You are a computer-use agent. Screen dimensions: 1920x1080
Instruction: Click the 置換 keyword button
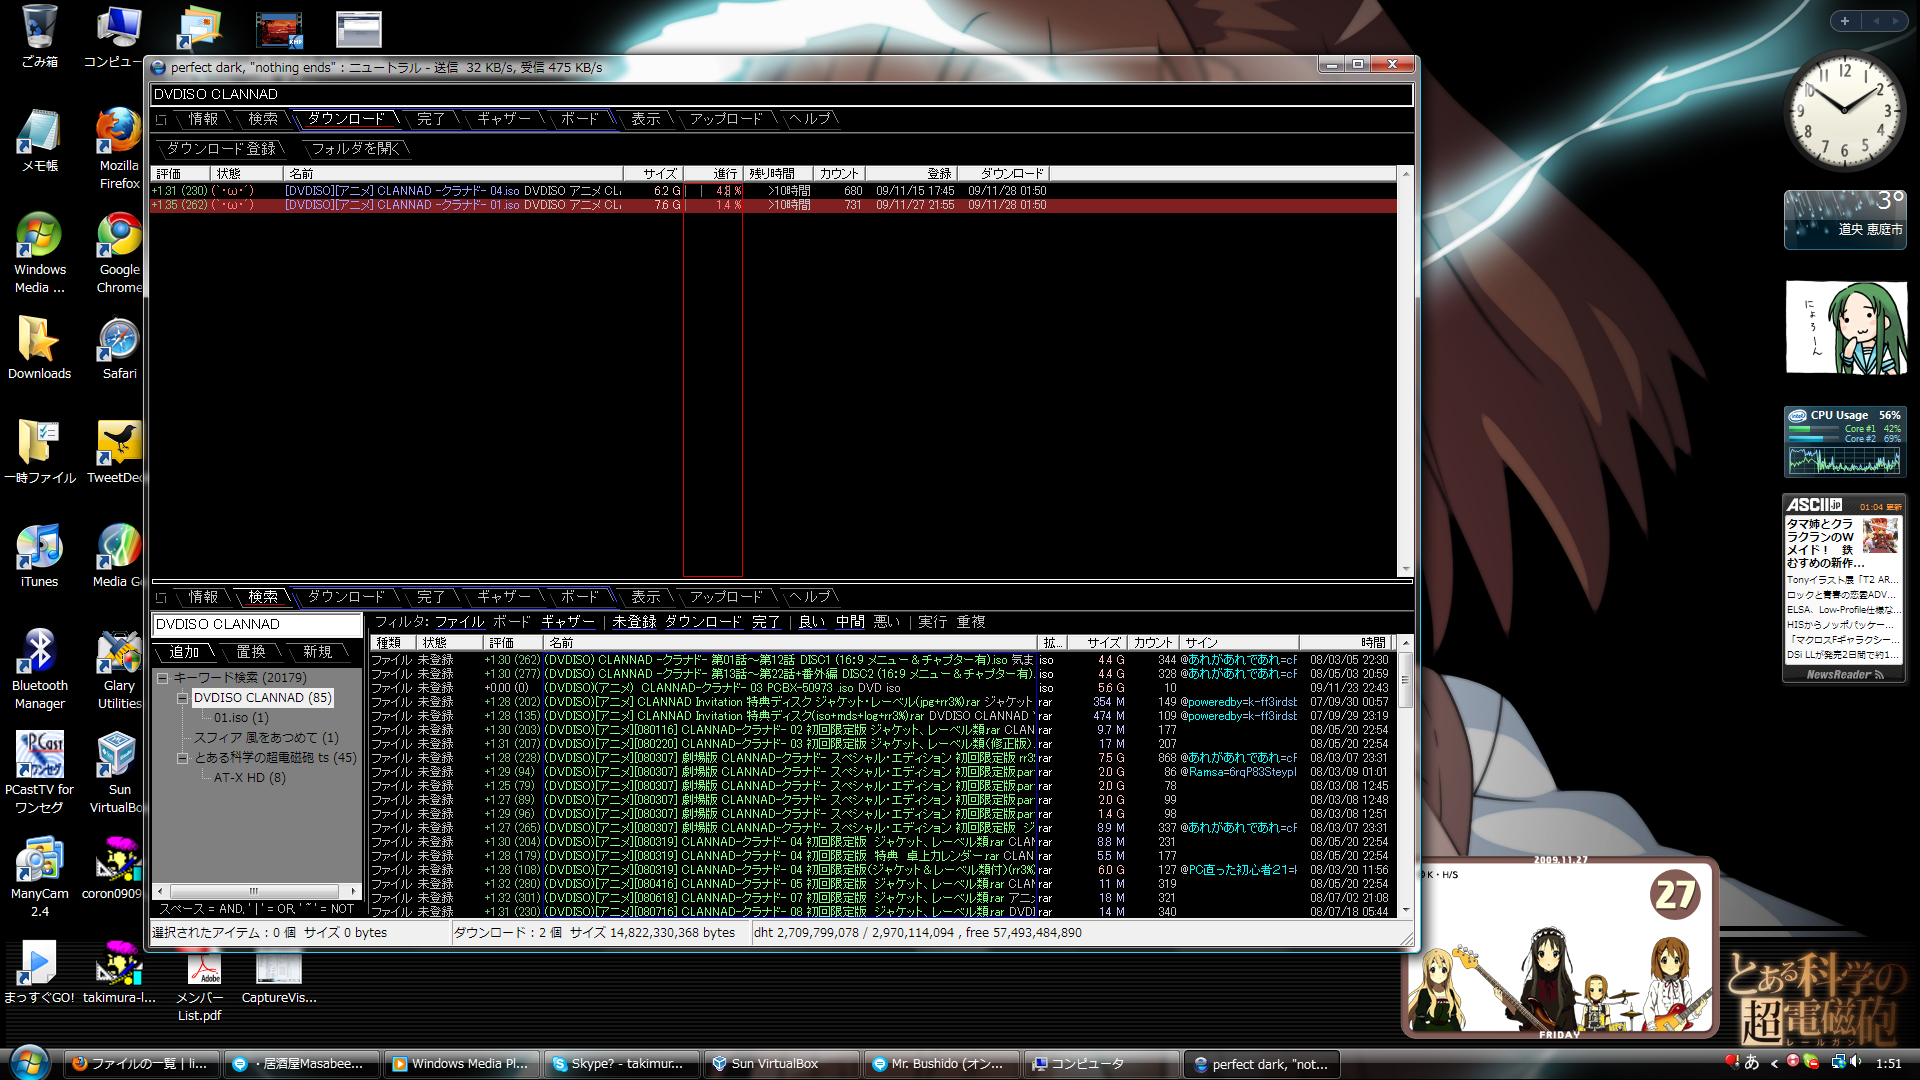coord(251,652)
